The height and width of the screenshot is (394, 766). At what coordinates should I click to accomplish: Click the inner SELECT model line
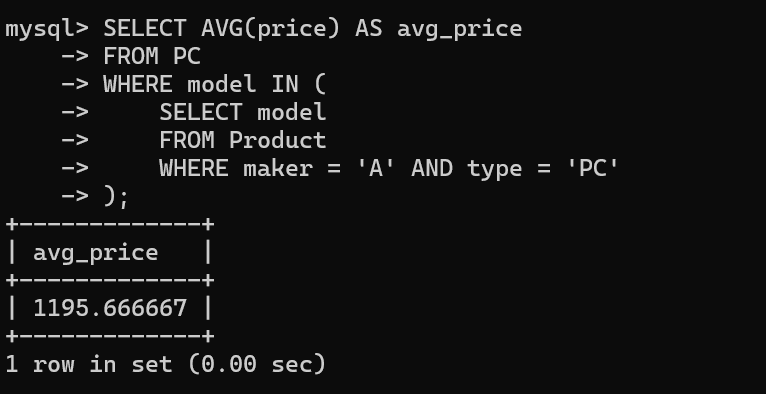tap(243, 112)
